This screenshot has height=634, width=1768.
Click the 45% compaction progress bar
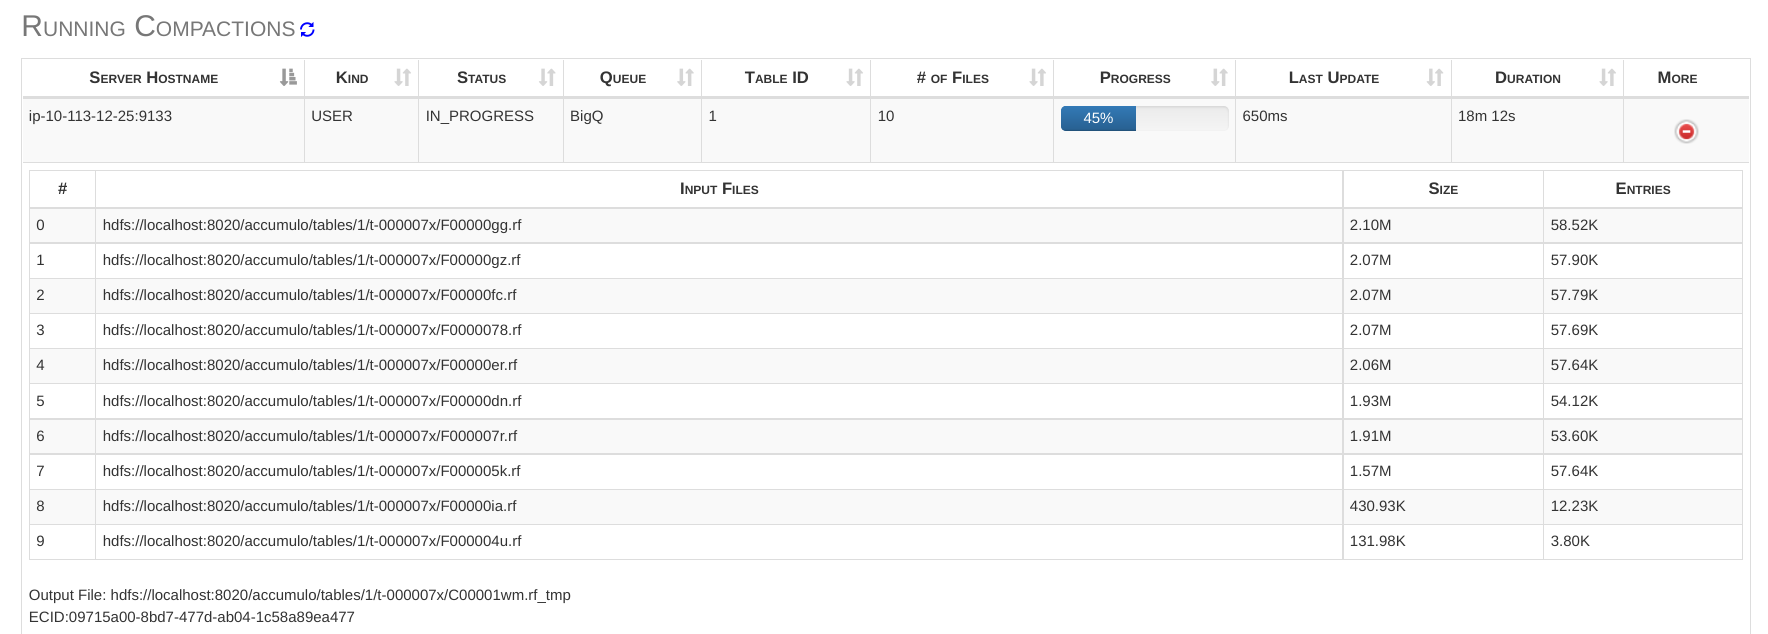pyautogui.click(x=1144, y=118)
